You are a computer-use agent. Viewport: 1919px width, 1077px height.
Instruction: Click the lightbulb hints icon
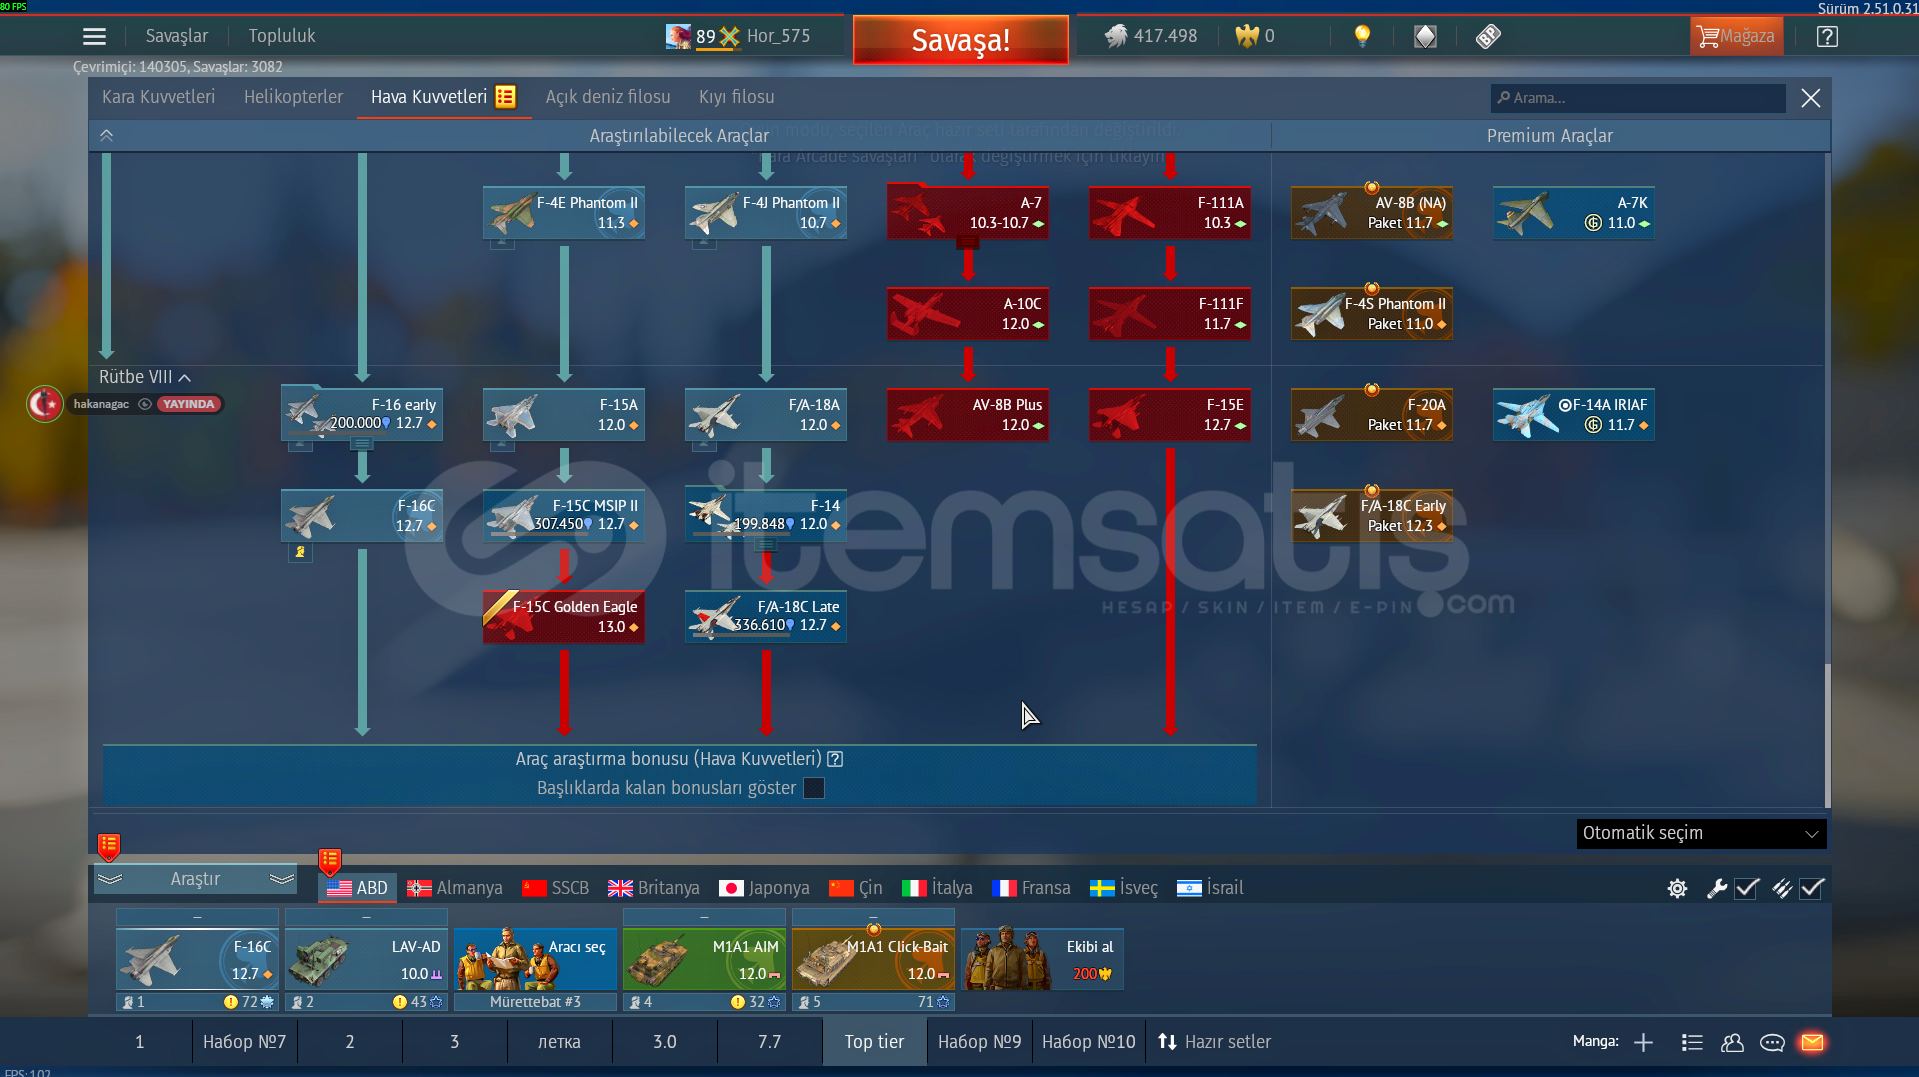coord(1362,36)
